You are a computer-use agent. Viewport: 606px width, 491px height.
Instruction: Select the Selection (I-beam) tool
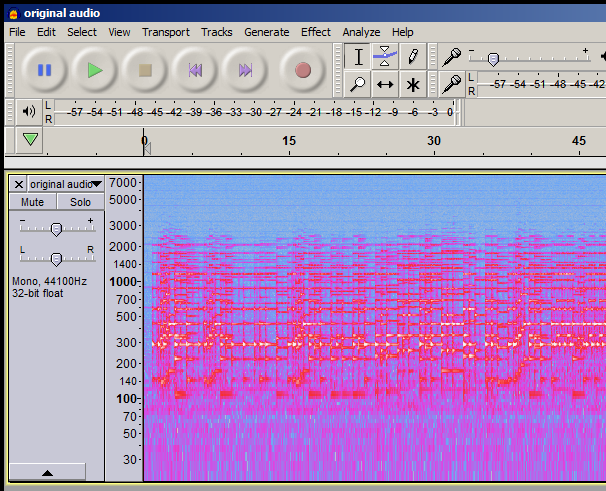358,56
